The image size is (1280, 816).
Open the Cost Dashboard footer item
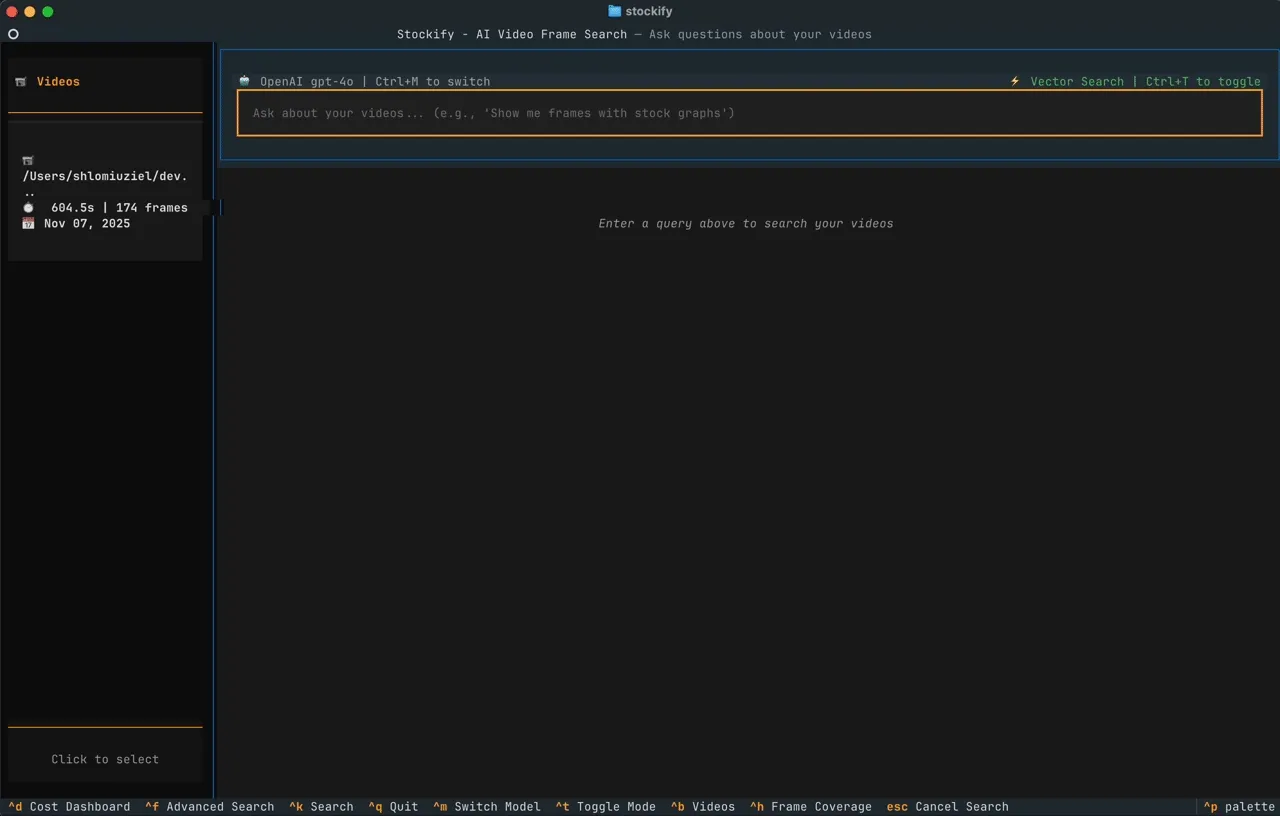(x=69, y=806)
